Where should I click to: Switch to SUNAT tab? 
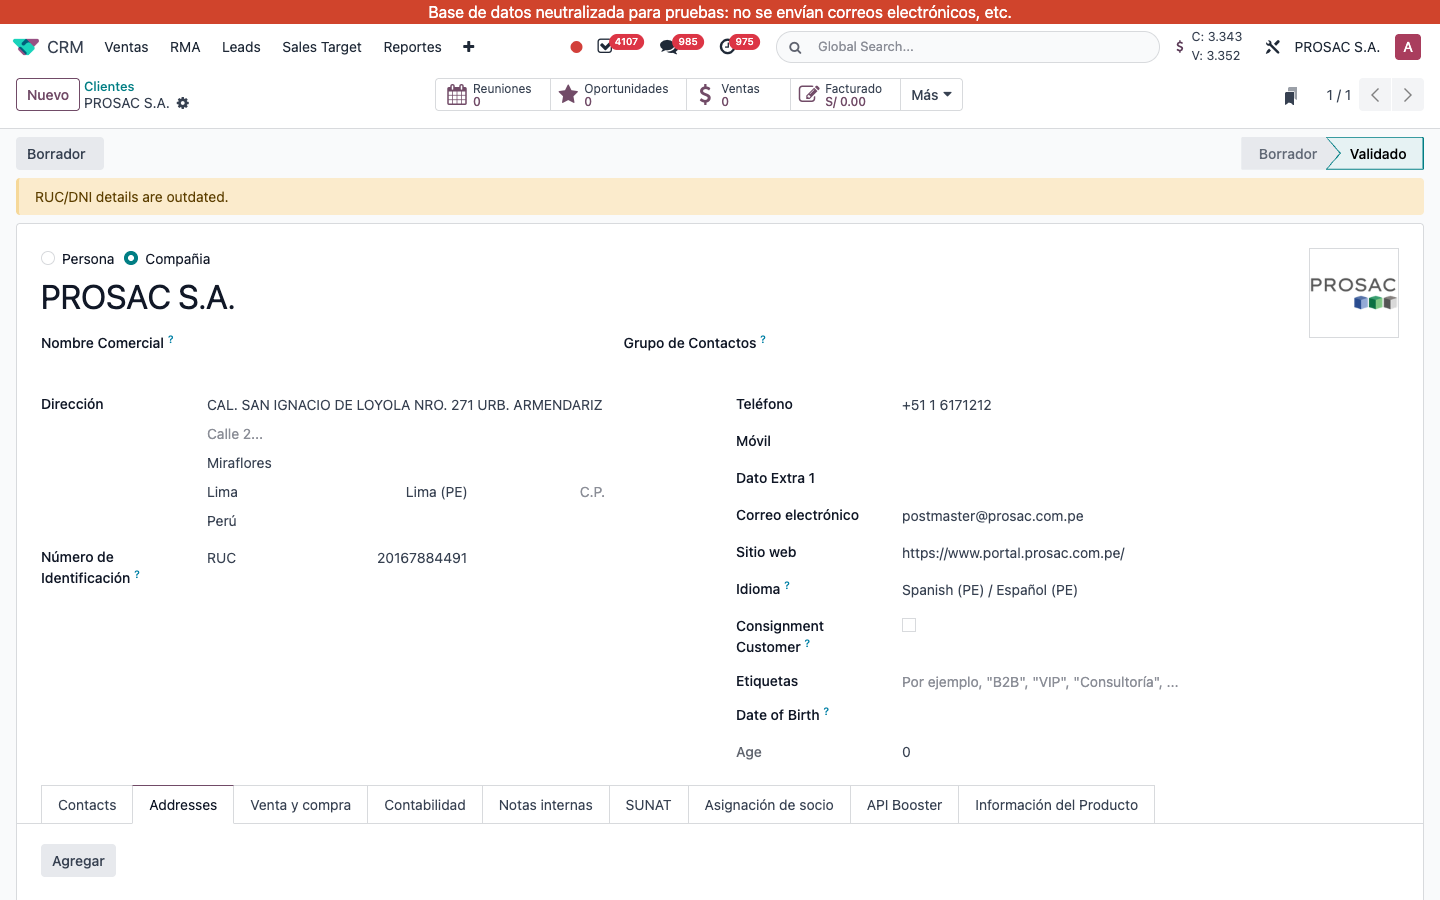click(648, 805)
